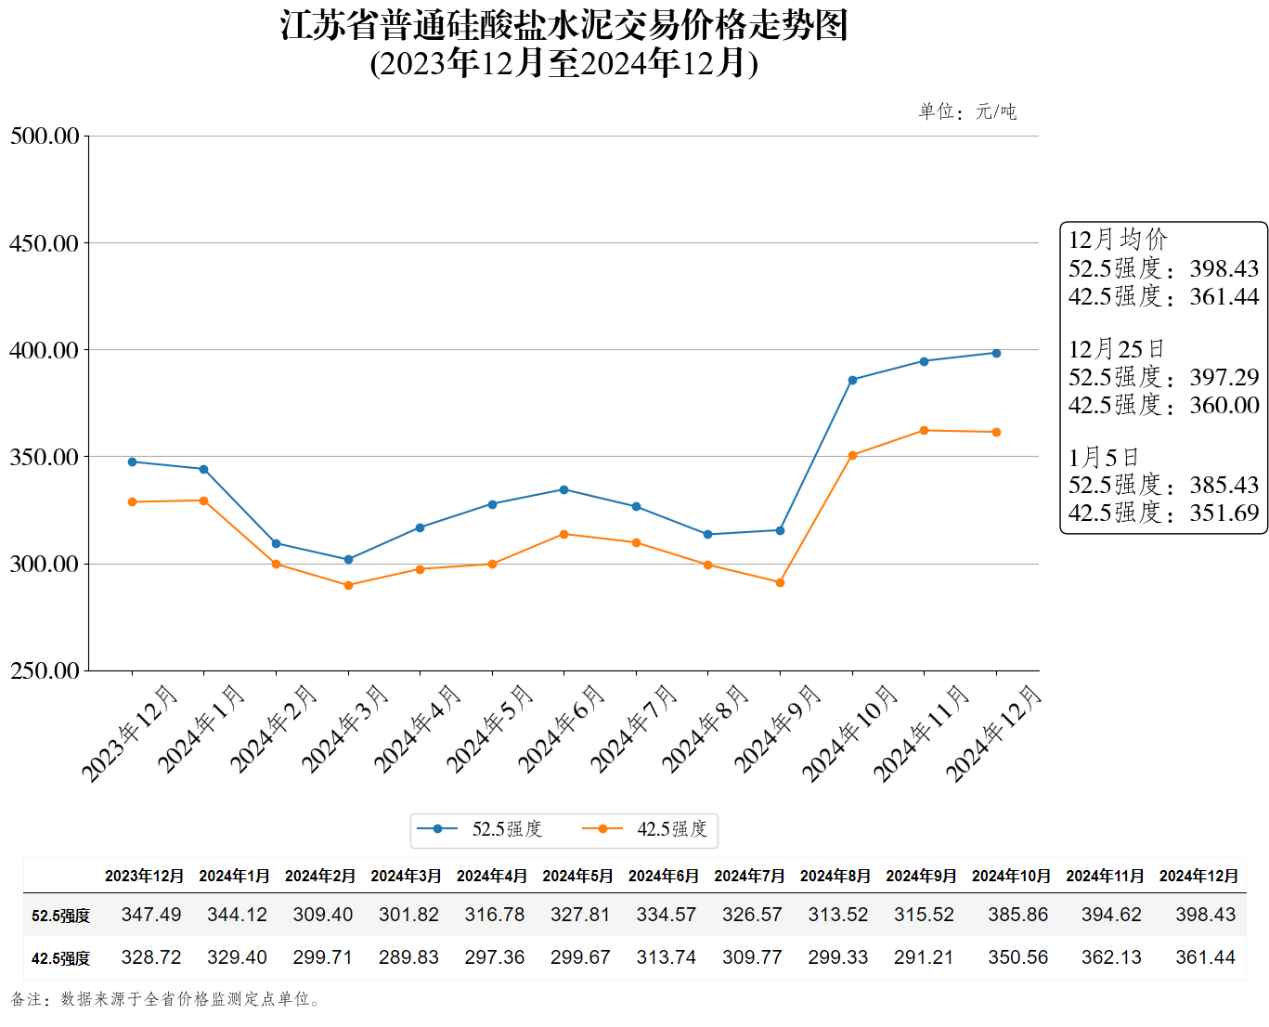Click the 2024年5月 x-axis label
The height and width of the screenshot is (1027, 1269).
tap(489, 729)
